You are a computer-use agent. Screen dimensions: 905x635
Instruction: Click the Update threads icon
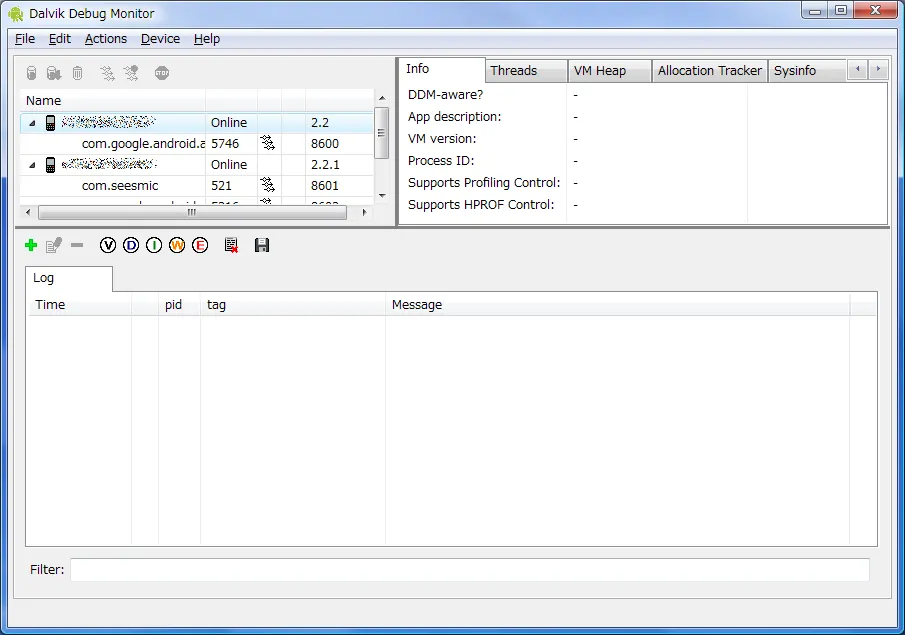coord(107,73)
